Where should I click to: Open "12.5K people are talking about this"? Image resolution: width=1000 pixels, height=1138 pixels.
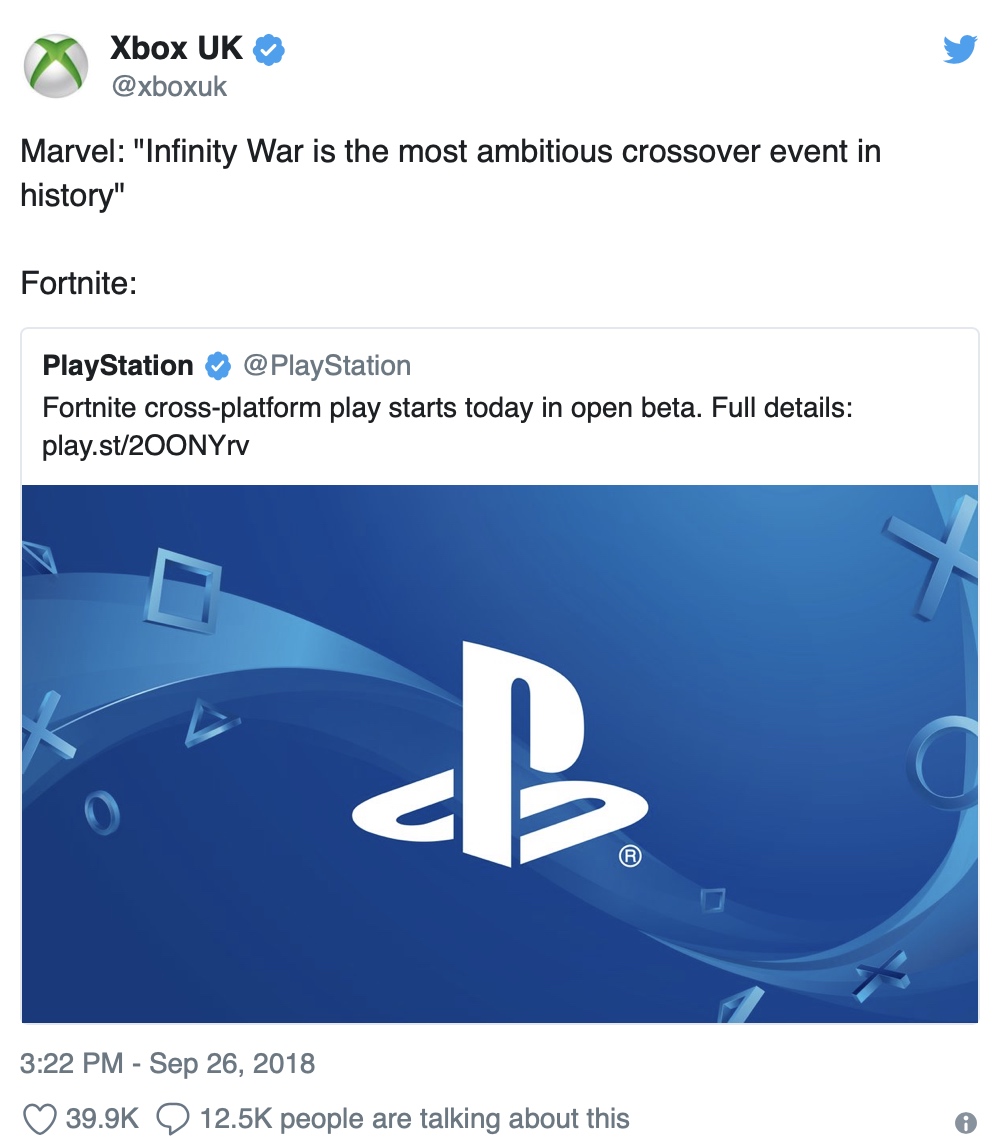click(415, 1117)
